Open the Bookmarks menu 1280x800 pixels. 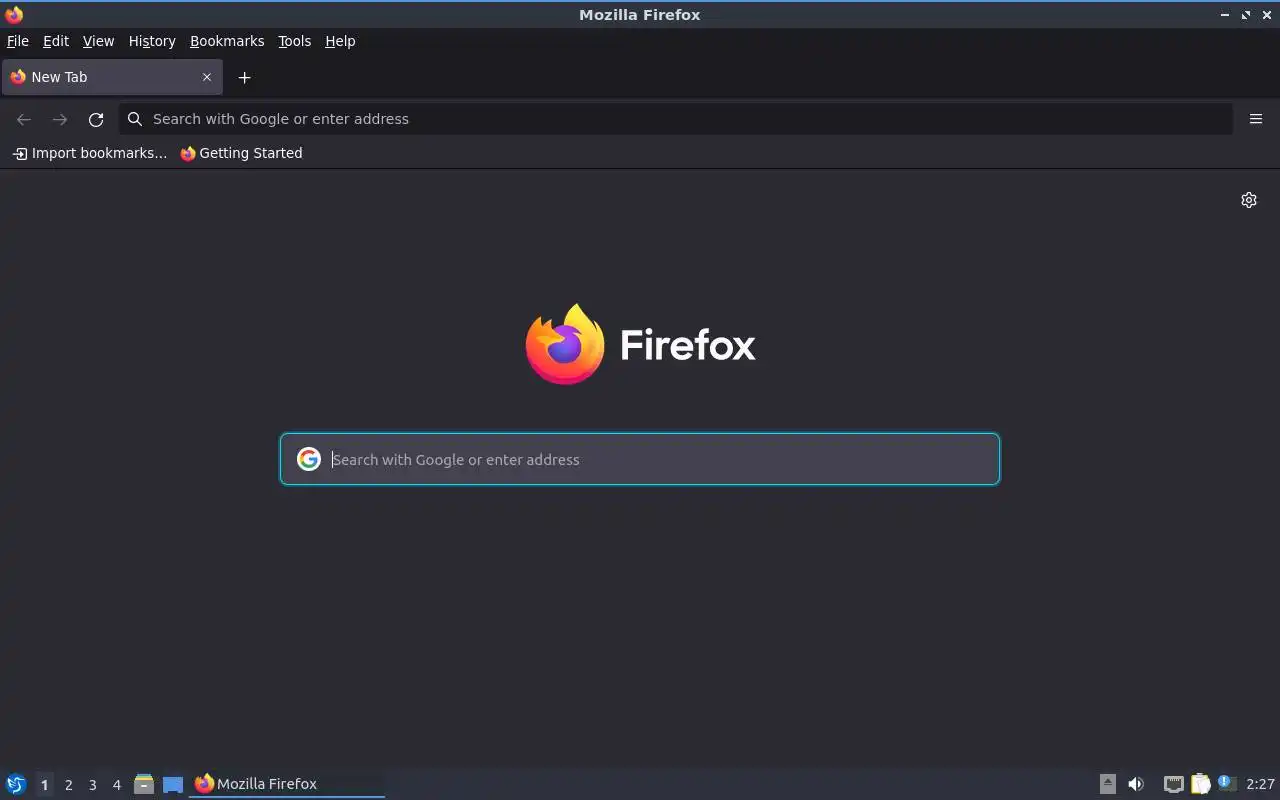pyautogui.click(x=227, y=41)
